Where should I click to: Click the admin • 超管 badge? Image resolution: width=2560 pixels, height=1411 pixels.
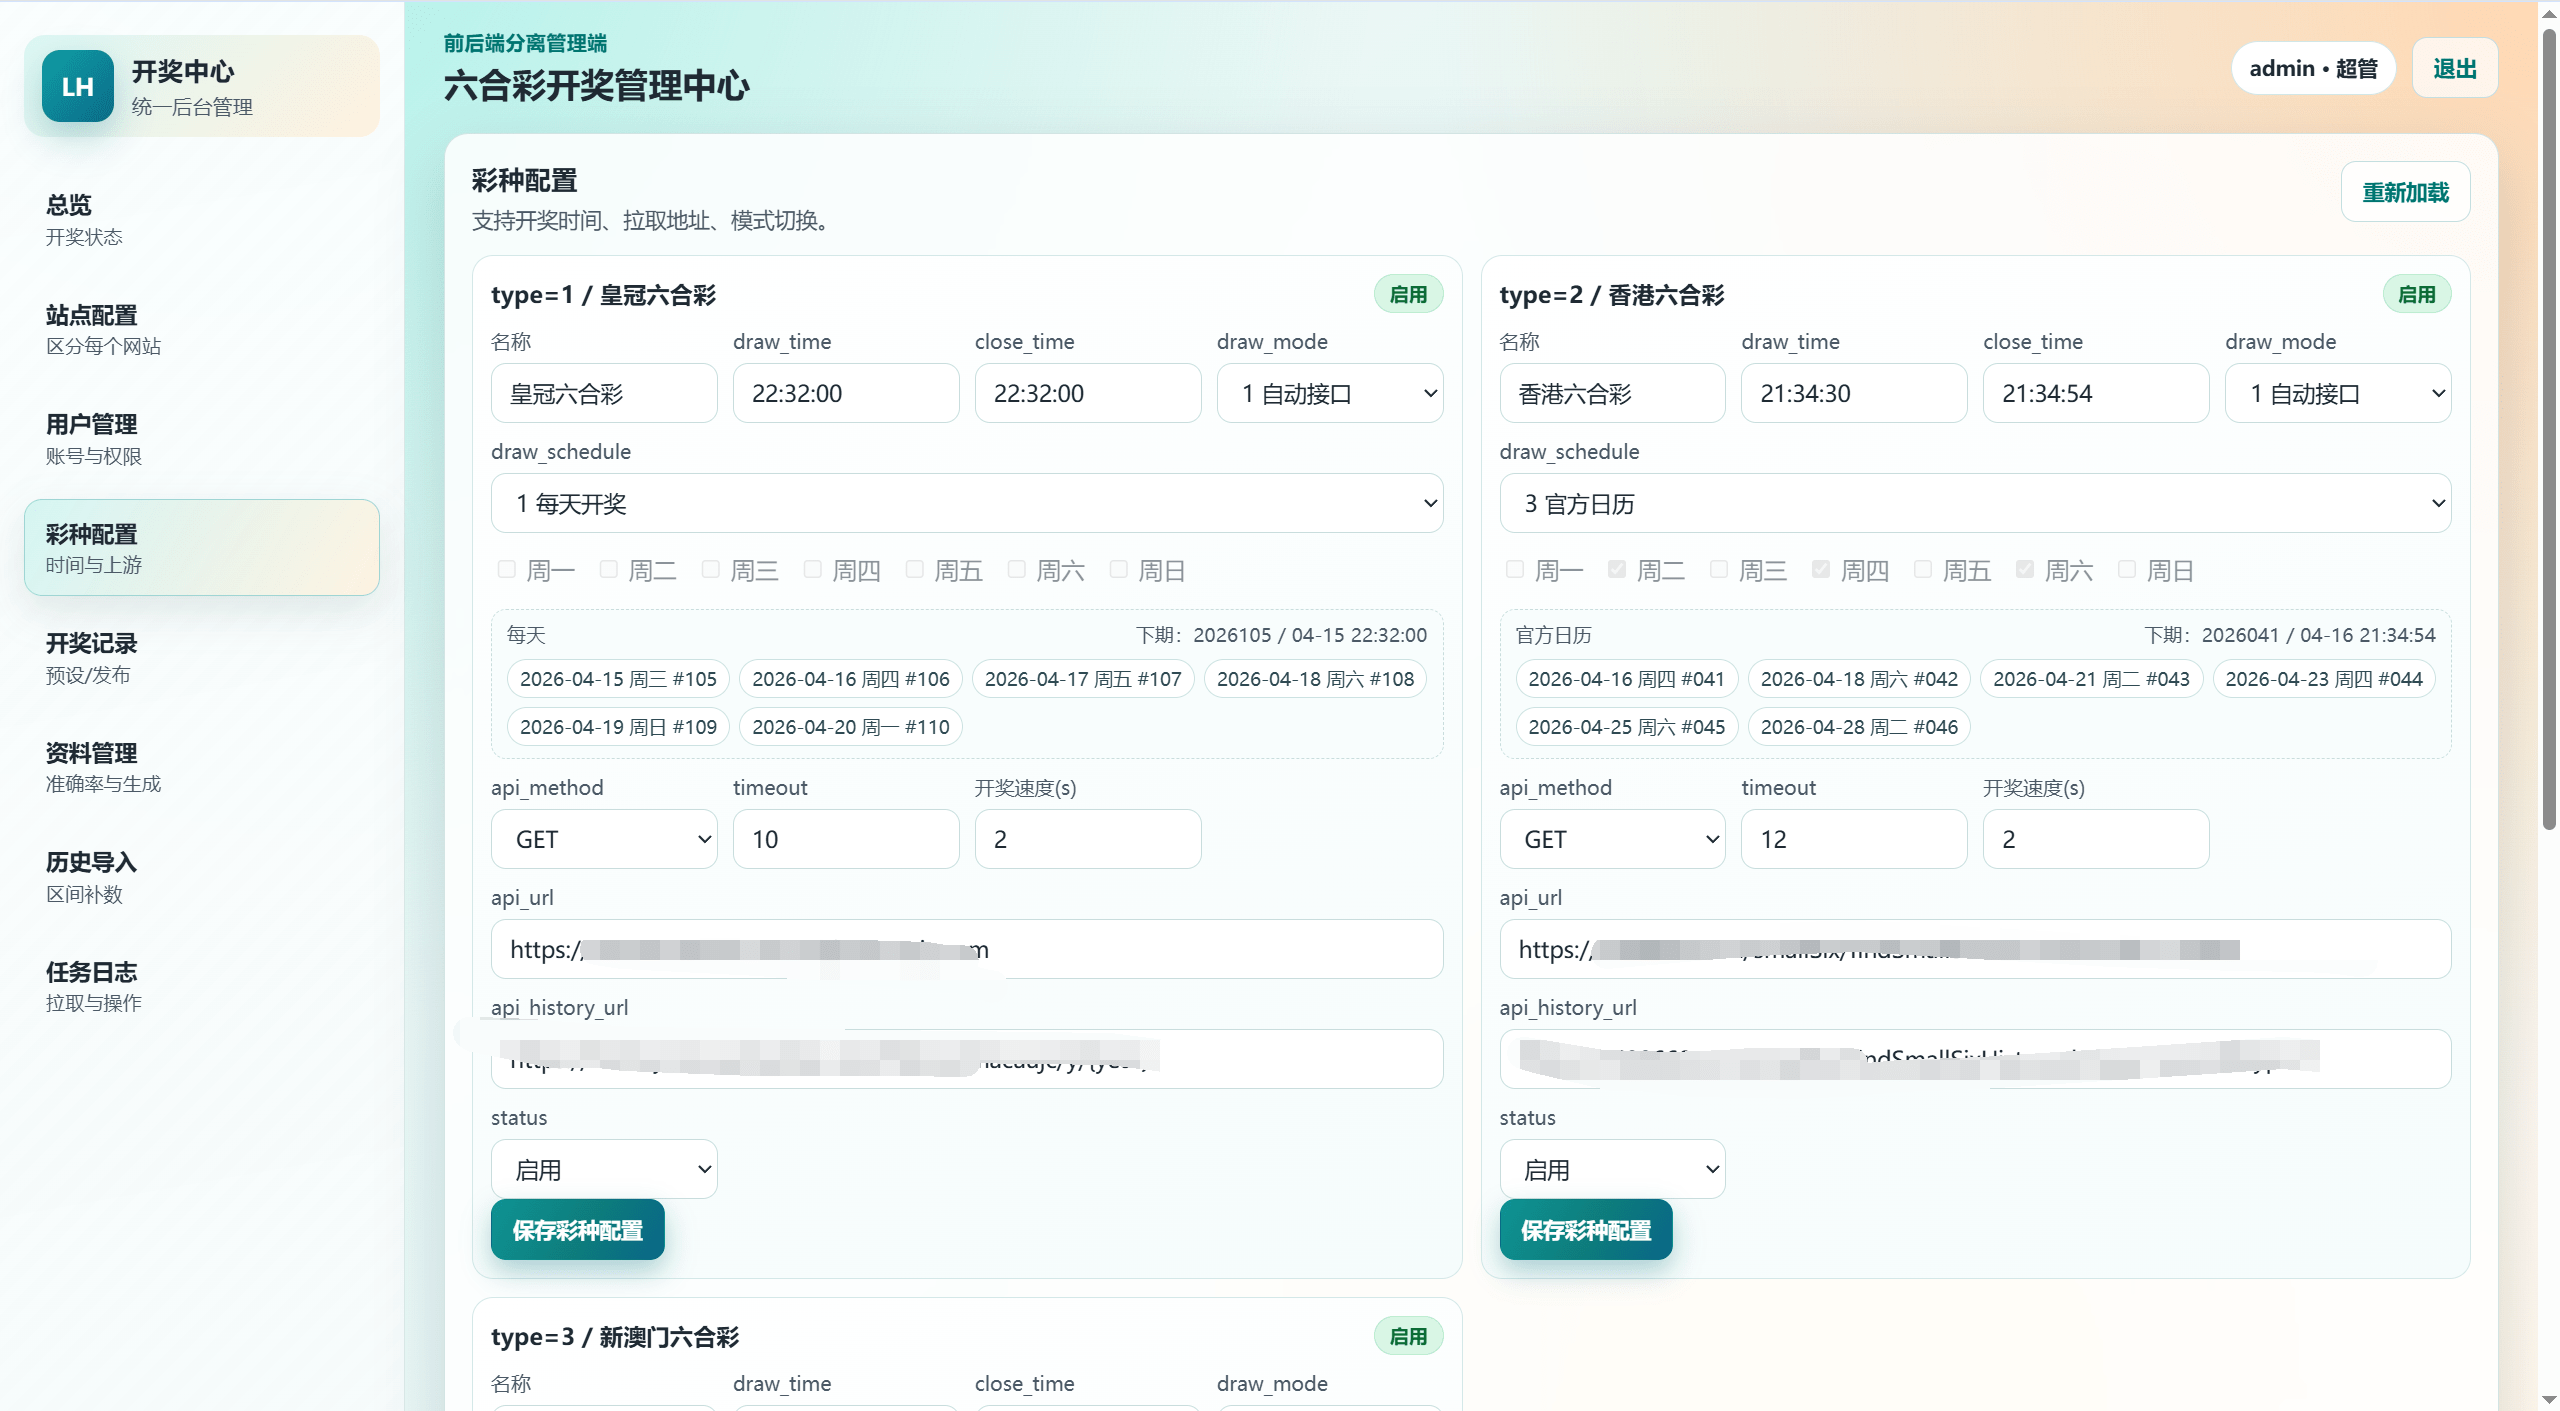tap(2313, 68)
